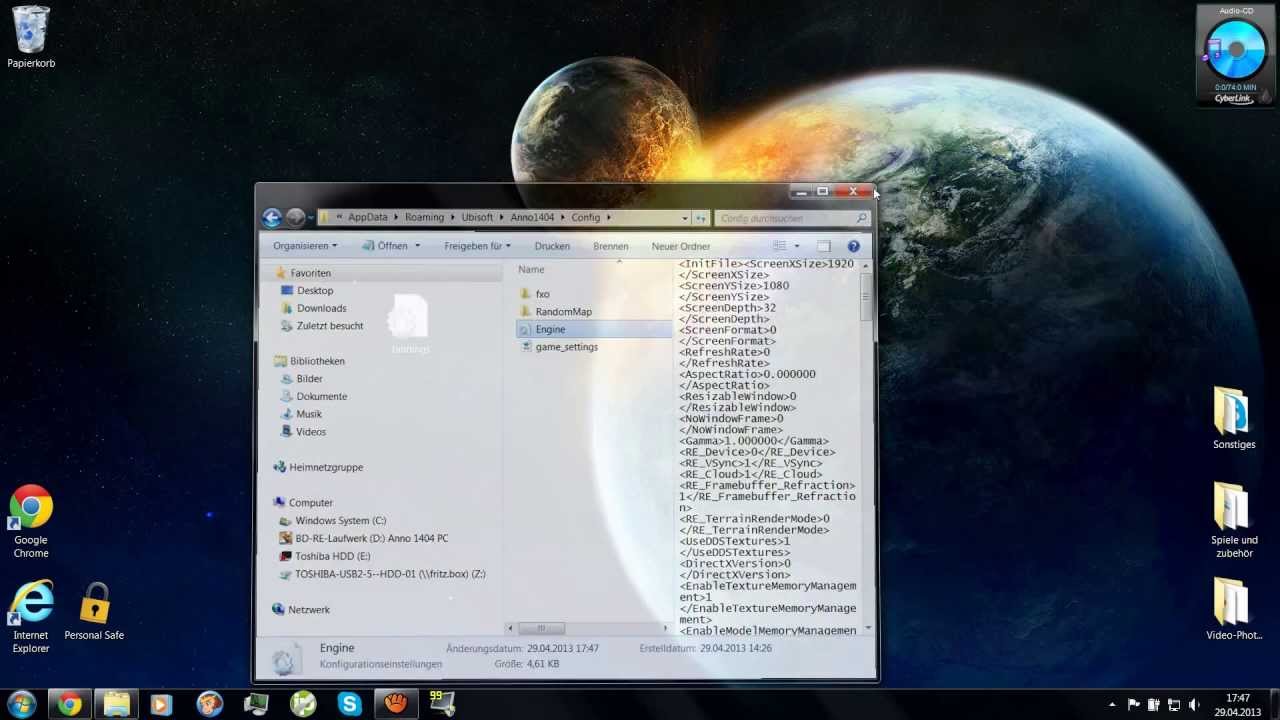Open Skype from the taskbar
Screen dimensions: 1280x720
click(x=349, y=704)
